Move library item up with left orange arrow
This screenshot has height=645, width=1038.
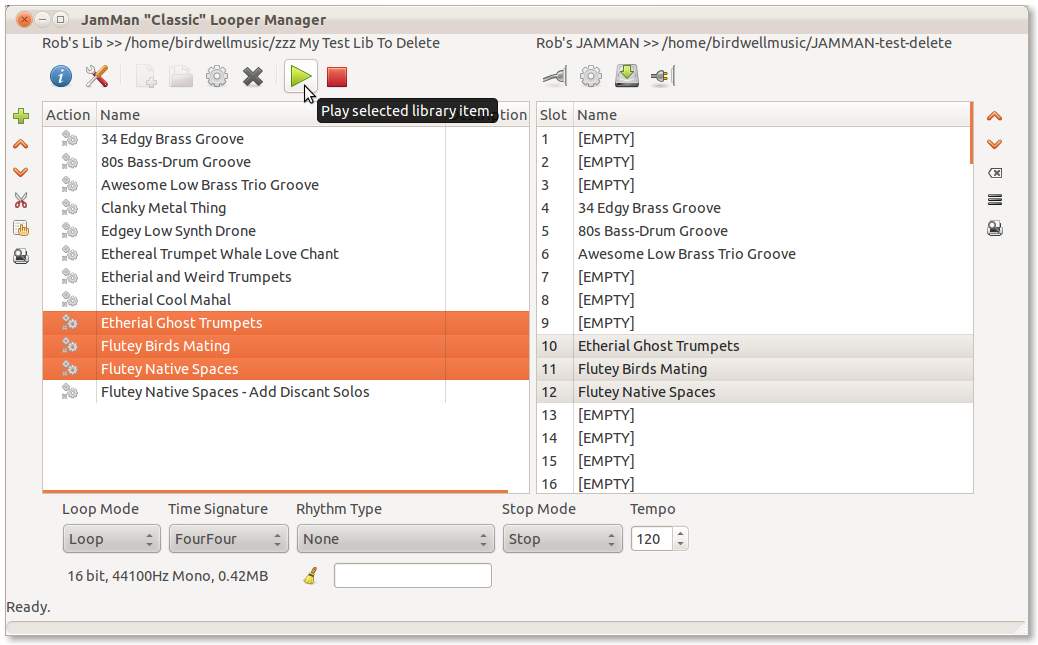point(21,144)
